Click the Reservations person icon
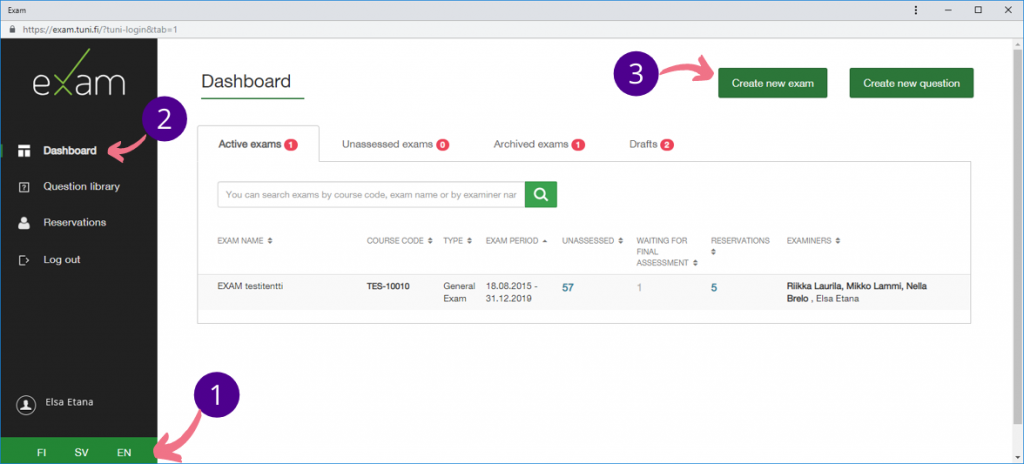The image size is (1024, 464). (x=25, y=223)
